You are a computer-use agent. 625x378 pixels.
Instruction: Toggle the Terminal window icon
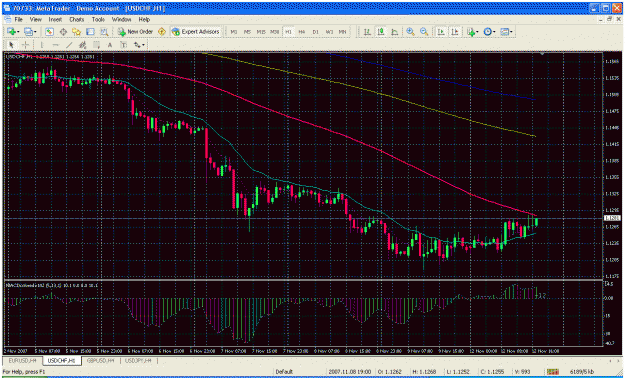pyautogui.click(x=90, y=32)
